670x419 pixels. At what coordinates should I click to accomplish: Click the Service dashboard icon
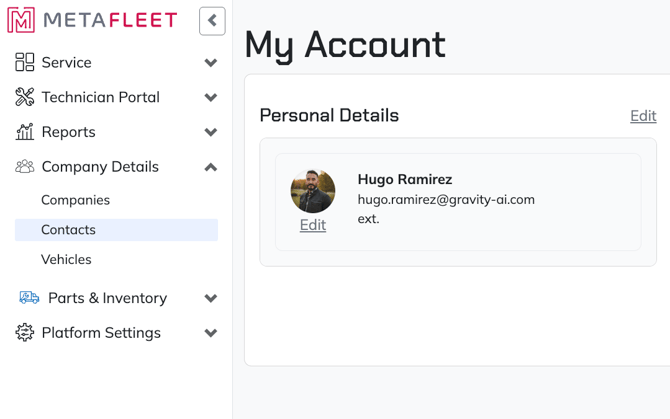point(25,62)
